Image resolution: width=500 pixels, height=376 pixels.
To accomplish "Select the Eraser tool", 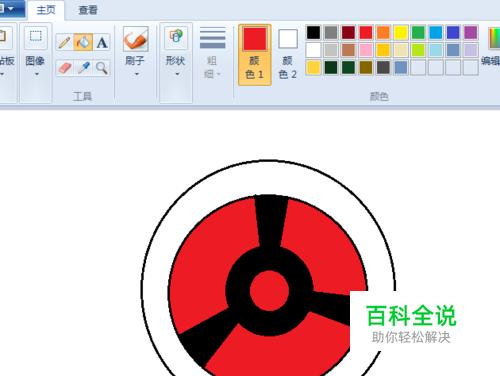I will 65,68.
